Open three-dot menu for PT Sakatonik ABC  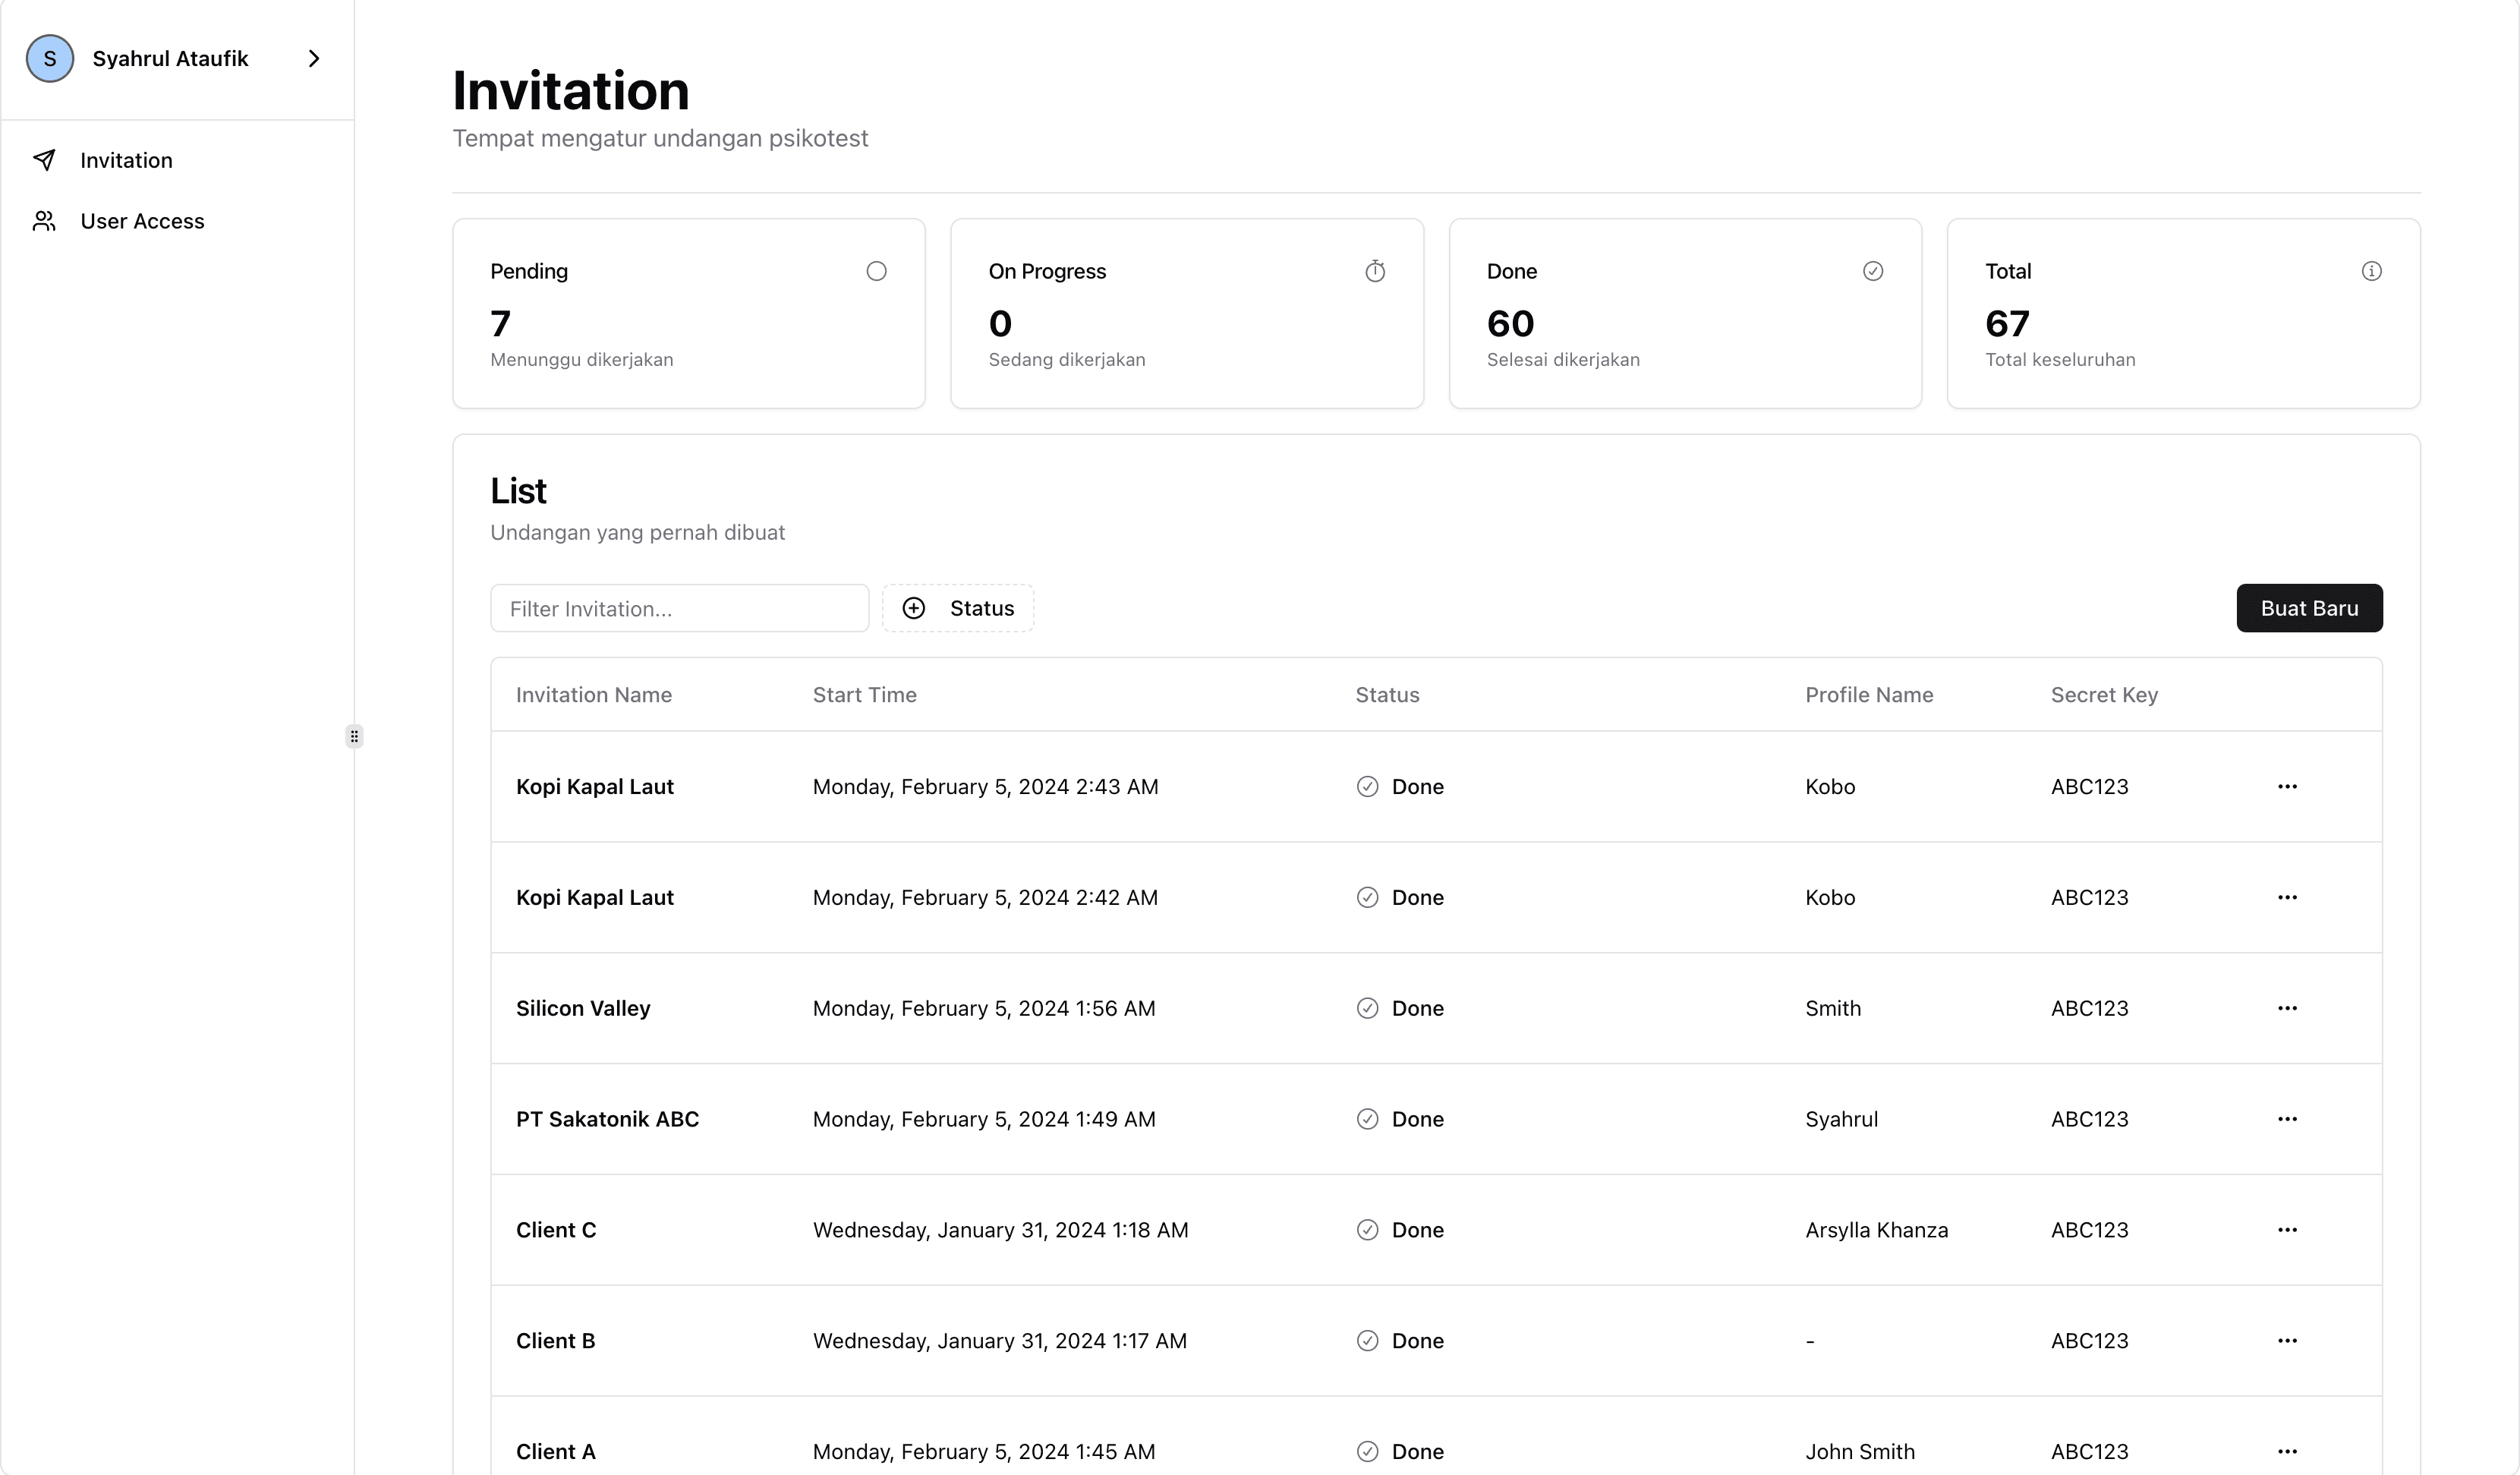2287,1119
